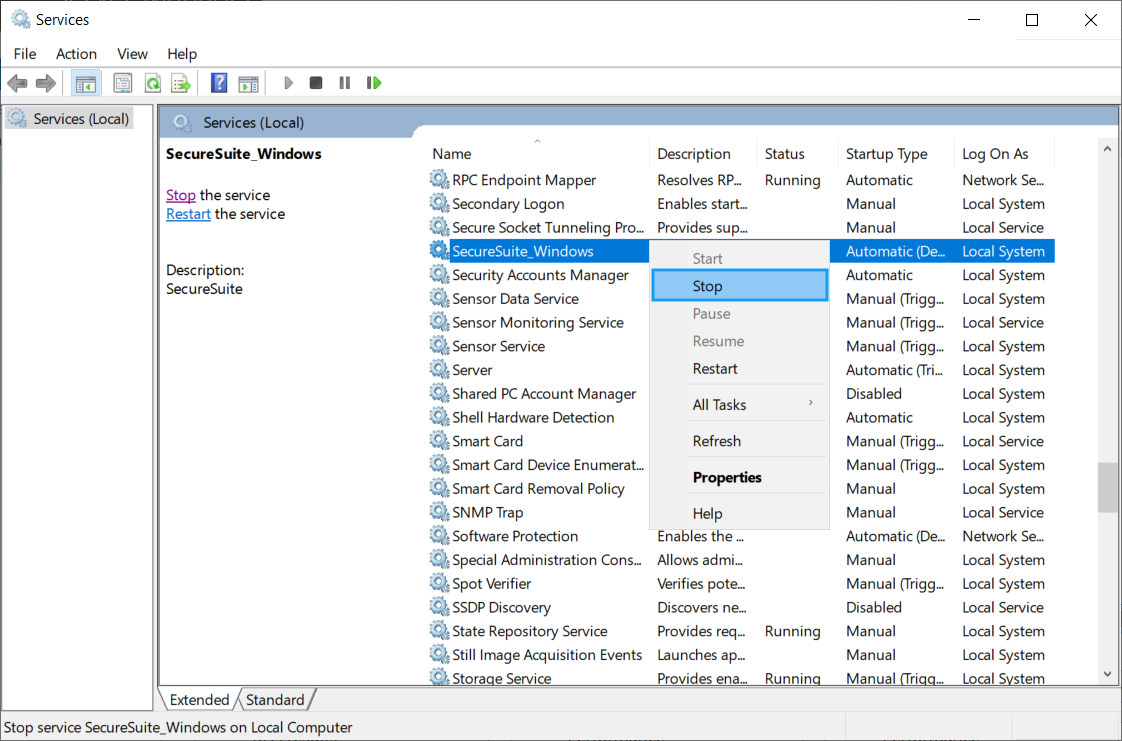
Task: Choose Help in the context menu
Action: [x=740, y=514]
